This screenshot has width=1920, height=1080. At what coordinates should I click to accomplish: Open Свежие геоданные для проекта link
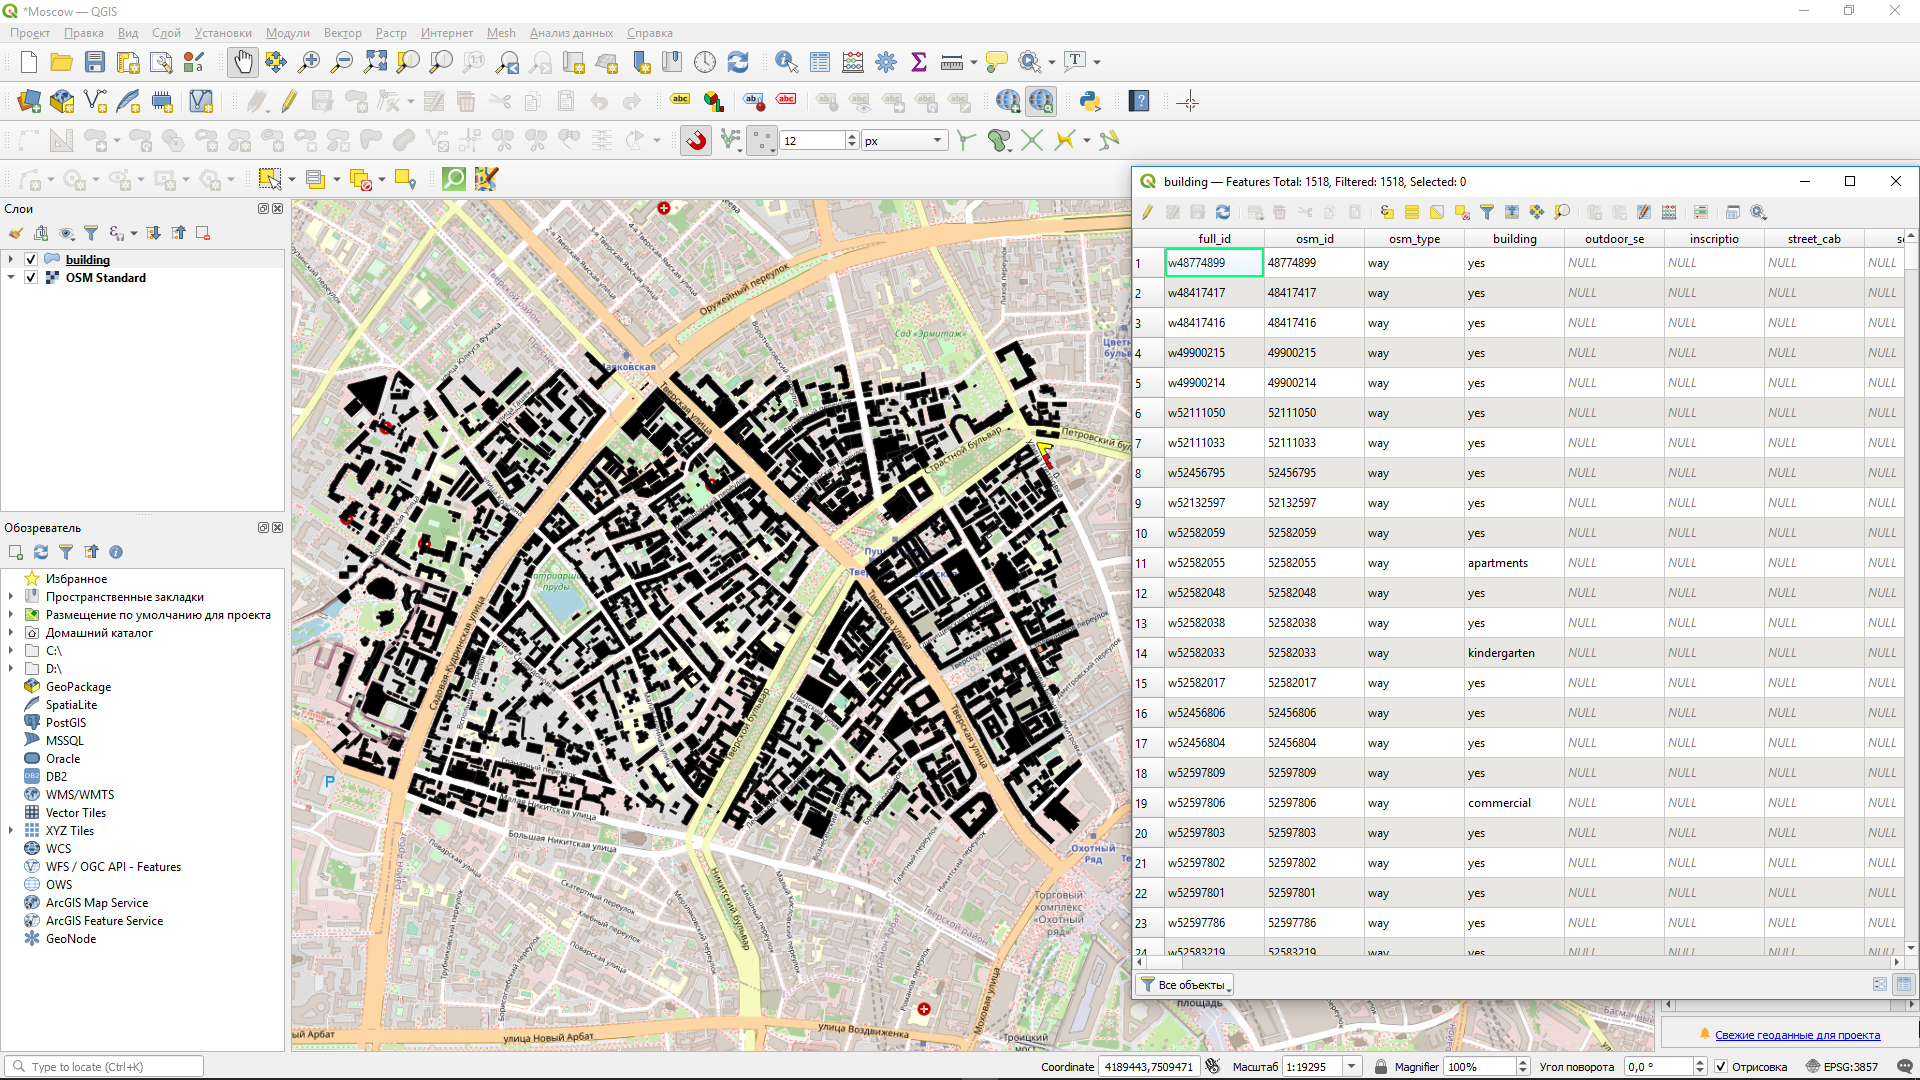coord(1797,1035)
